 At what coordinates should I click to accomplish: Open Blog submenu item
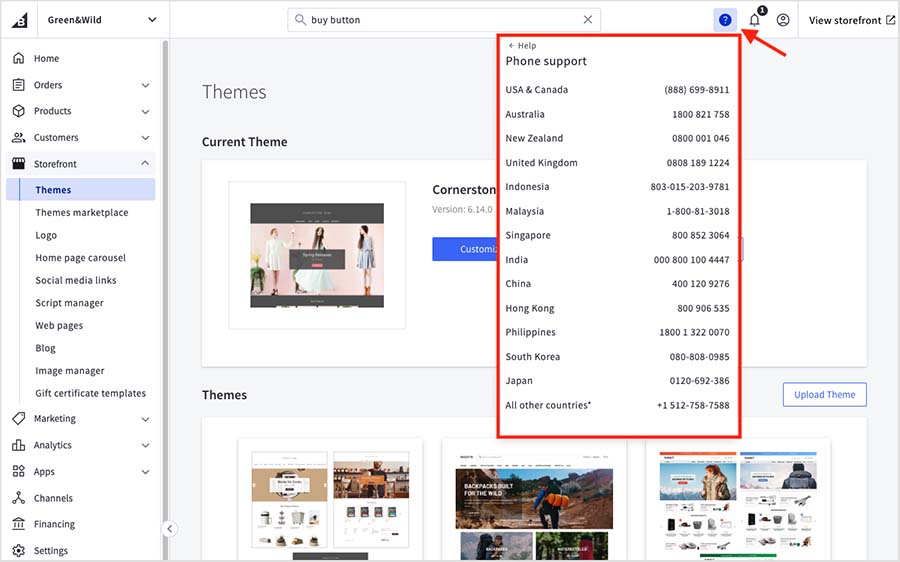coord(45,348)
